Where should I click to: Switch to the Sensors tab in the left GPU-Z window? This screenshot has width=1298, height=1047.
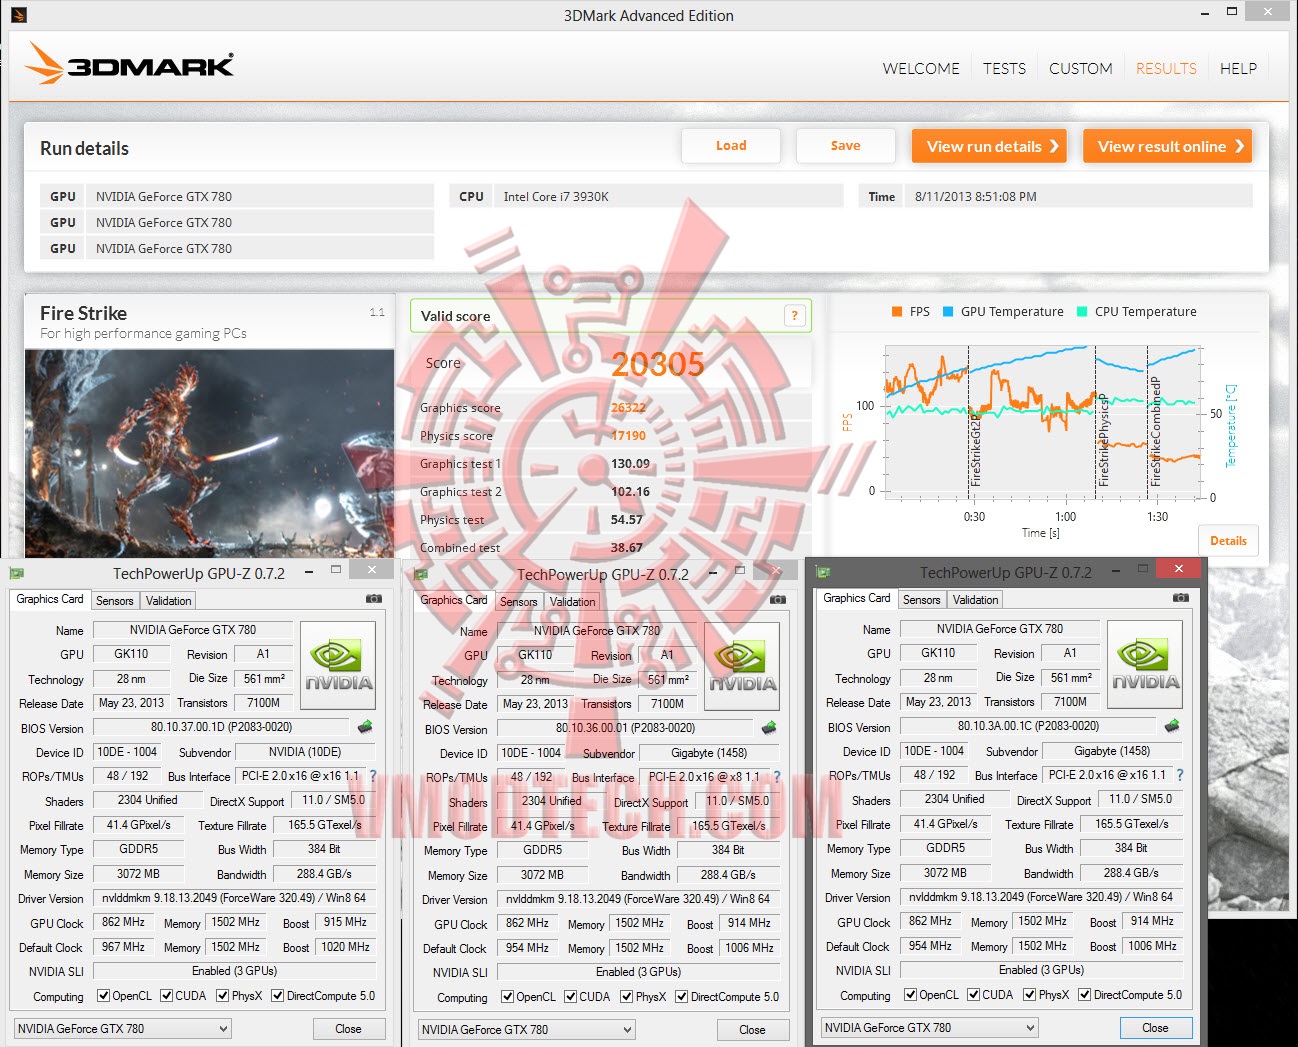pos(114,601)
